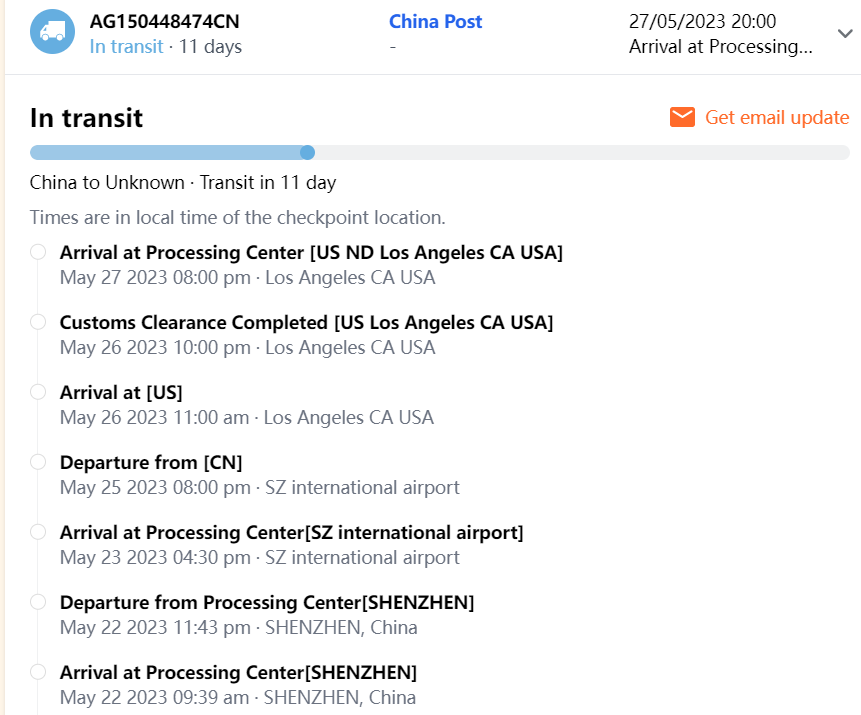Click the Departure from [CN] event title
This screenshot has height=715, width=861.
tap(151, 463)
